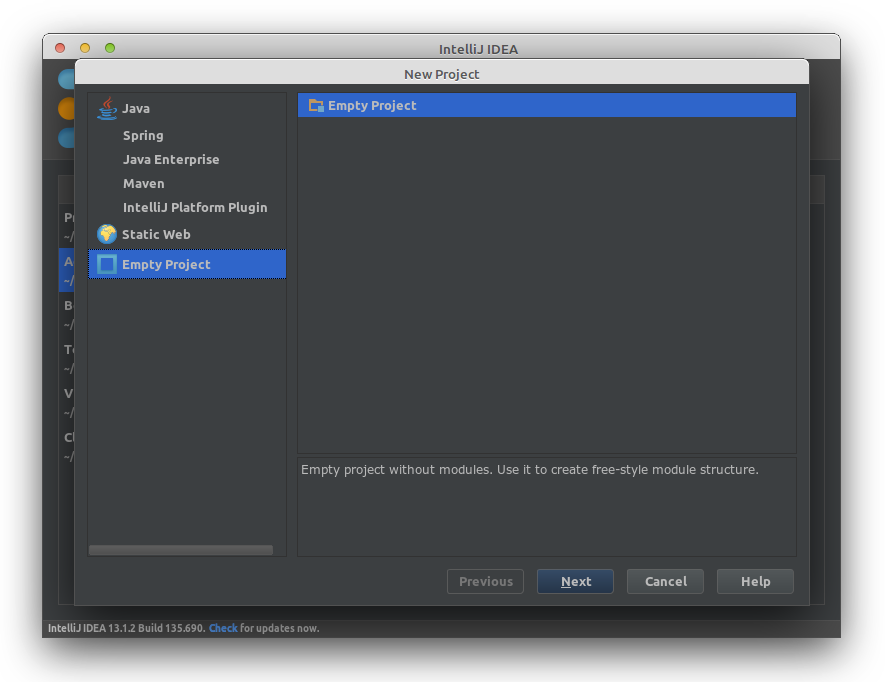
Task: Open Help for the New Project dialog
Action: click(755, 582)
